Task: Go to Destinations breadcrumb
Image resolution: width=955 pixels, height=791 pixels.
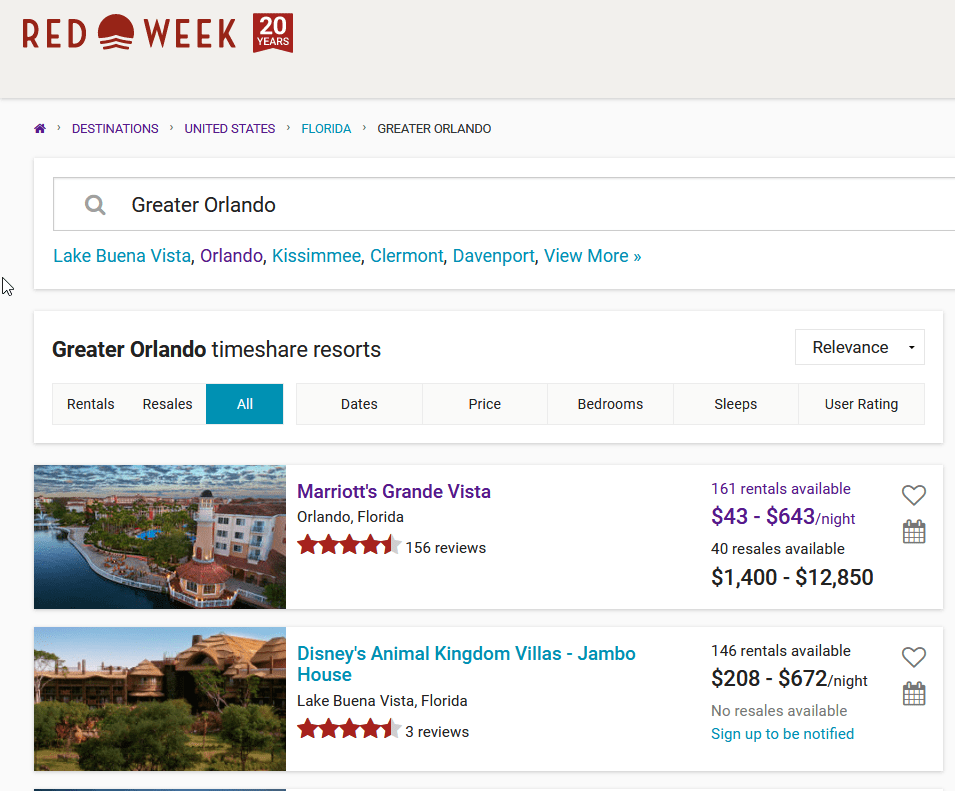Action: coord(115,129)
